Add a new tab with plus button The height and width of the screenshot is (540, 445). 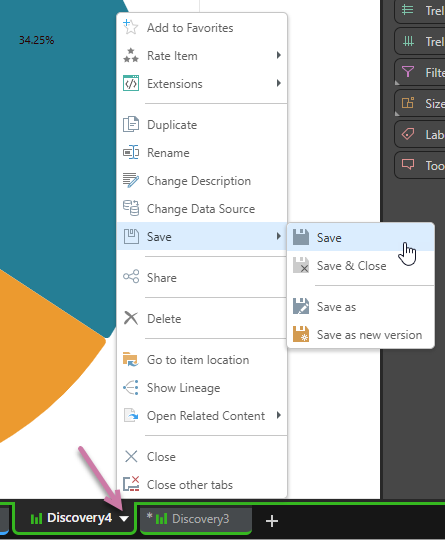click(x=272, y=521)
